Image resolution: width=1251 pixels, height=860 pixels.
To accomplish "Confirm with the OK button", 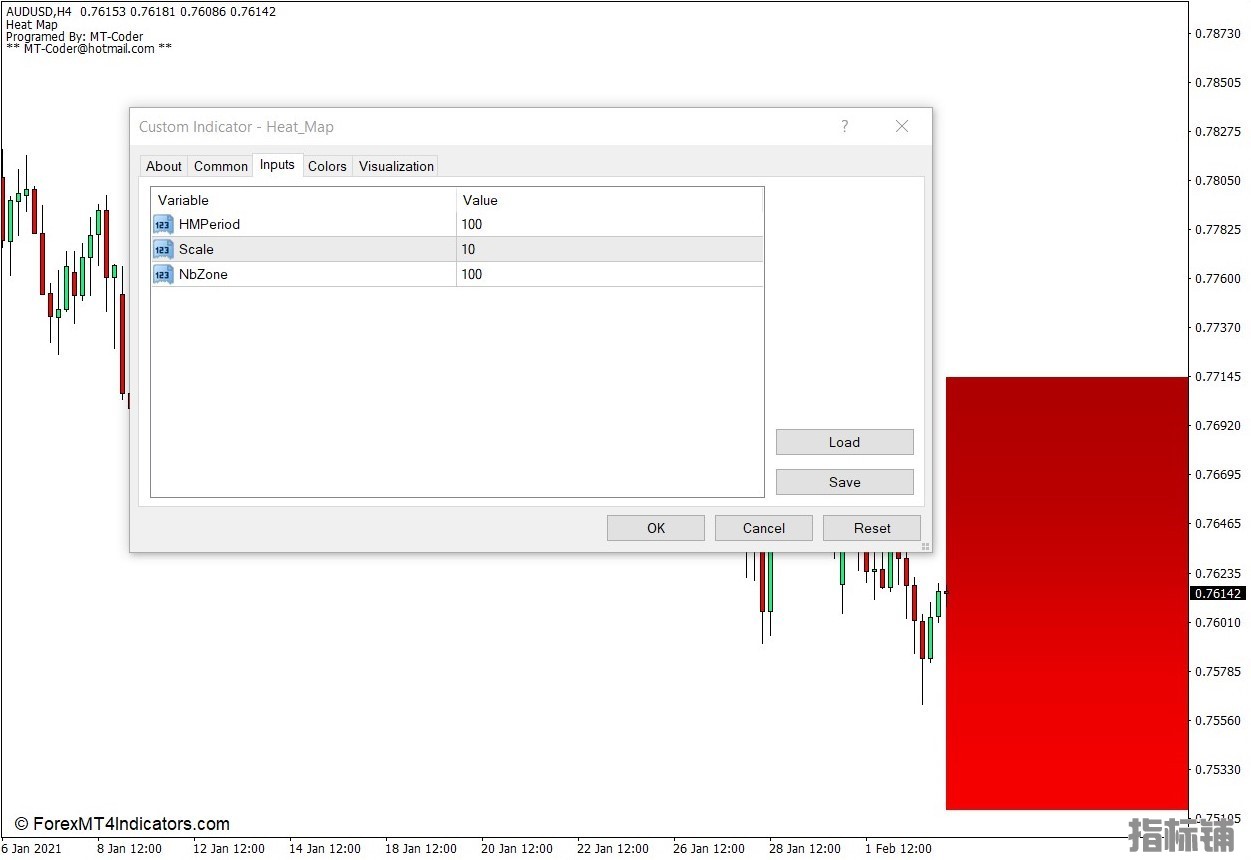I will pos(656,528).
